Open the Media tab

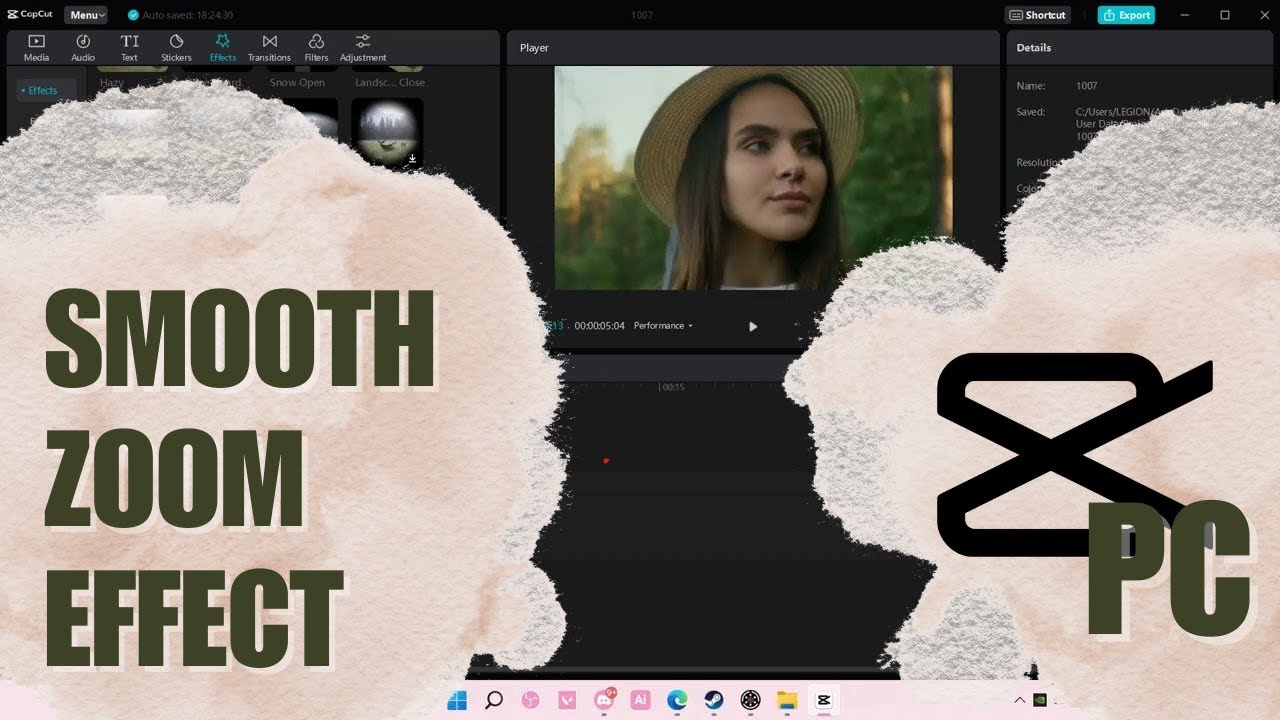36,47
